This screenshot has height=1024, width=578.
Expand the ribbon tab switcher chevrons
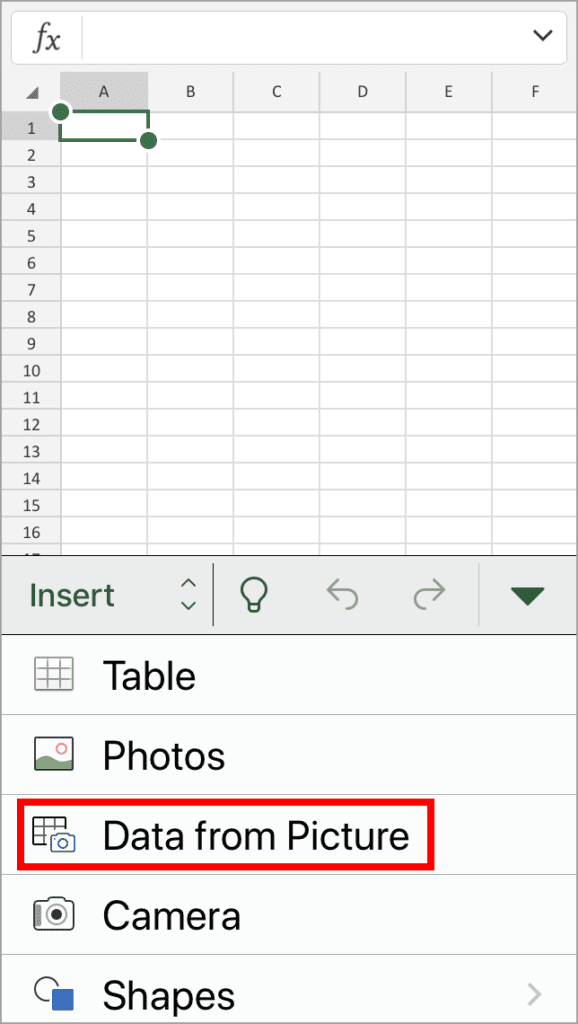click(x=189, y=594)
